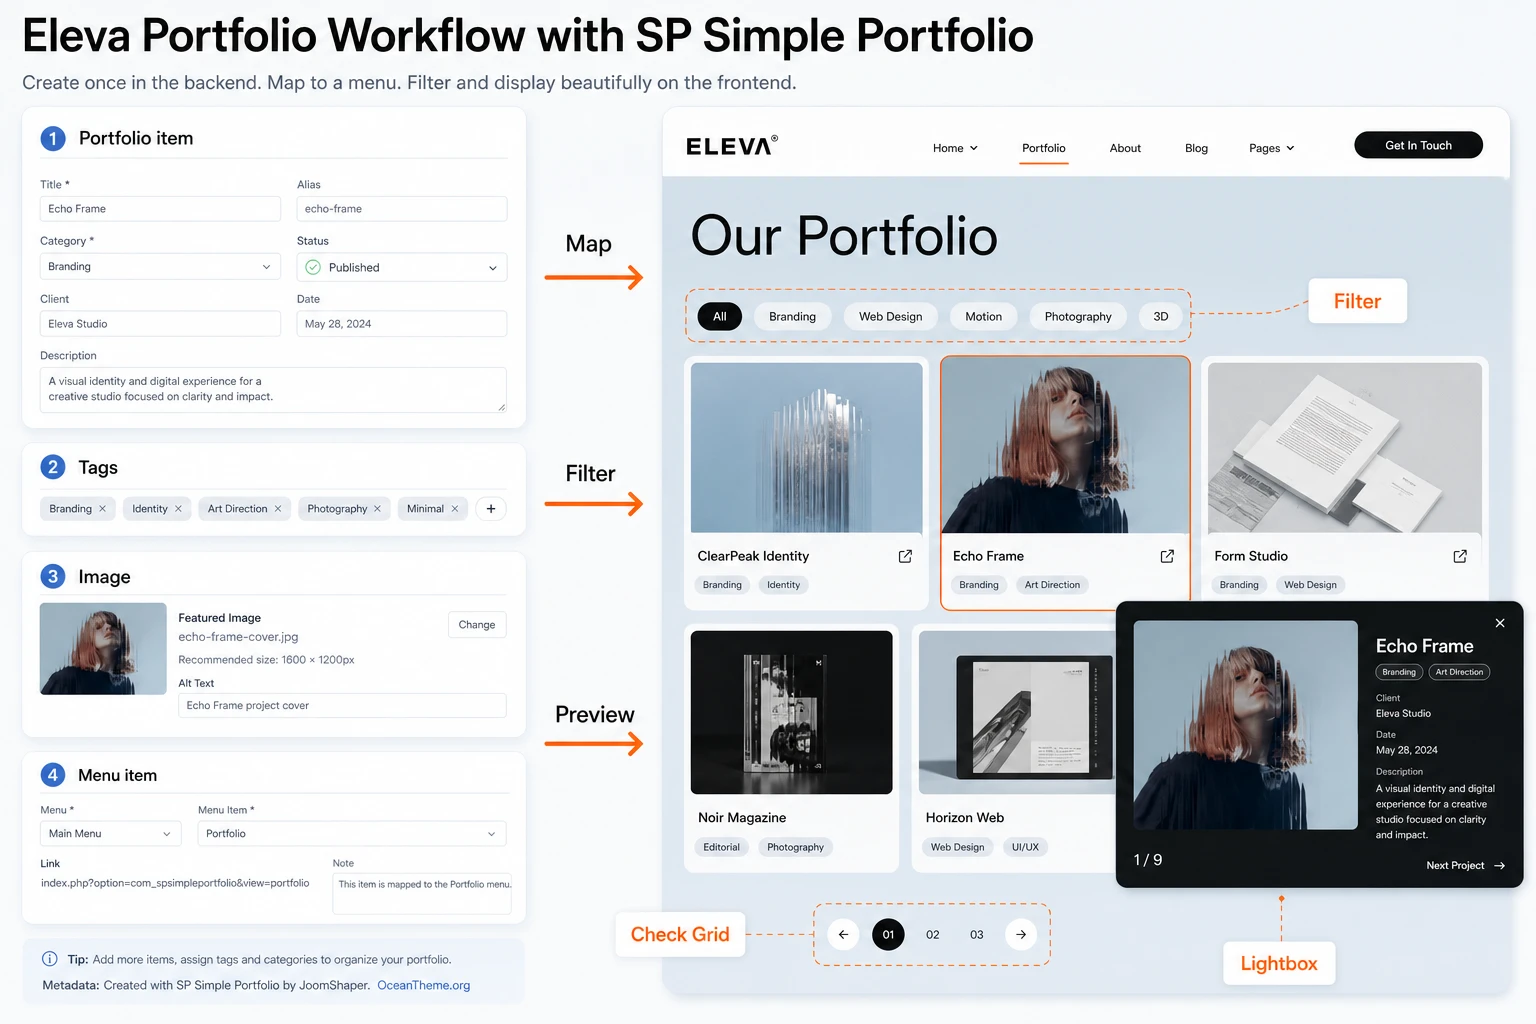The image size is (1536, 1024).
Task: Expand the Pages nav menu
Action: click(x=1271, y=148)
